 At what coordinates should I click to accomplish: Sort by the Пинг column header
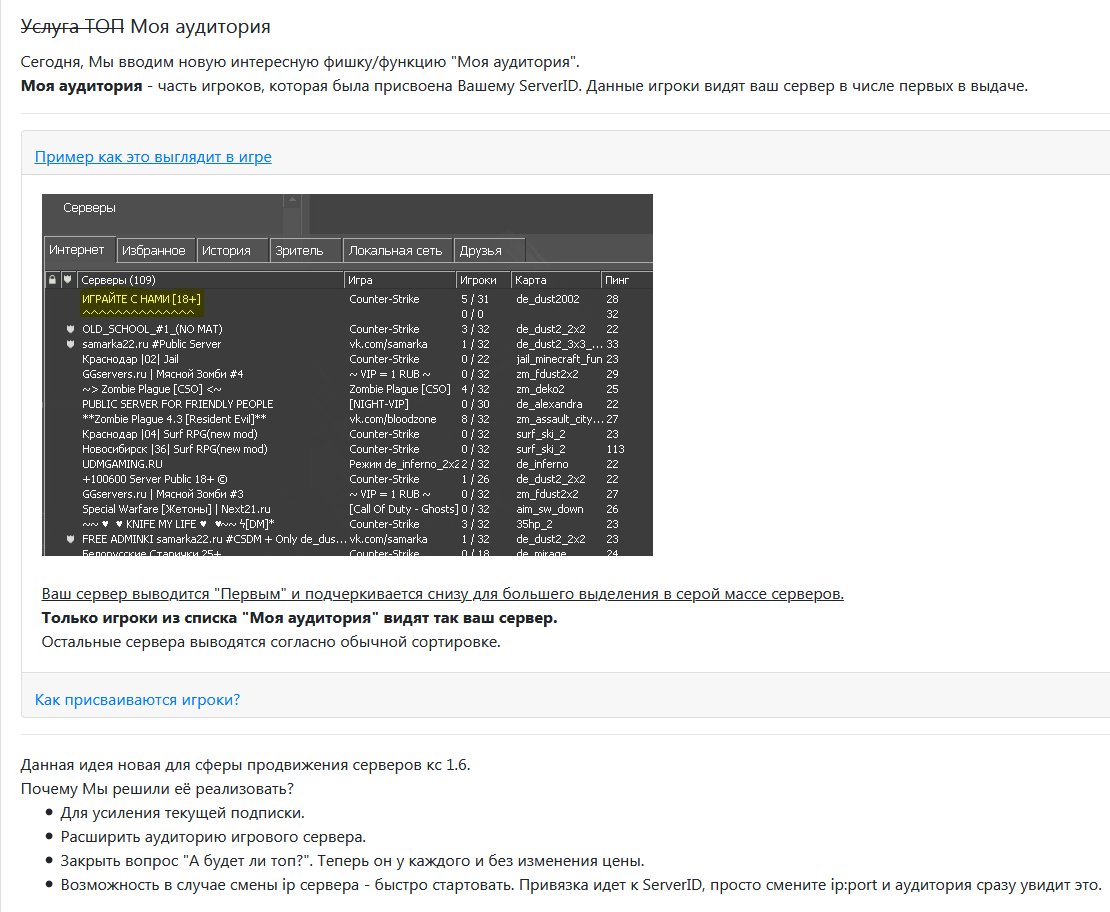tap(626, 280)
